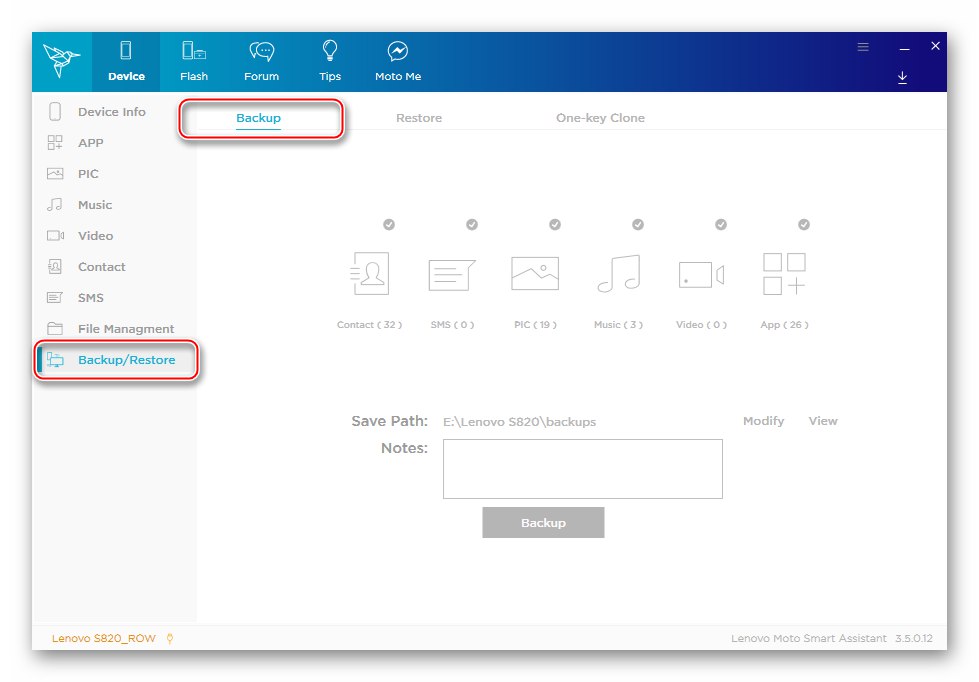
Task: Select Contact in the sidebar
Action: pyautogui.click(x=114, y=267)
